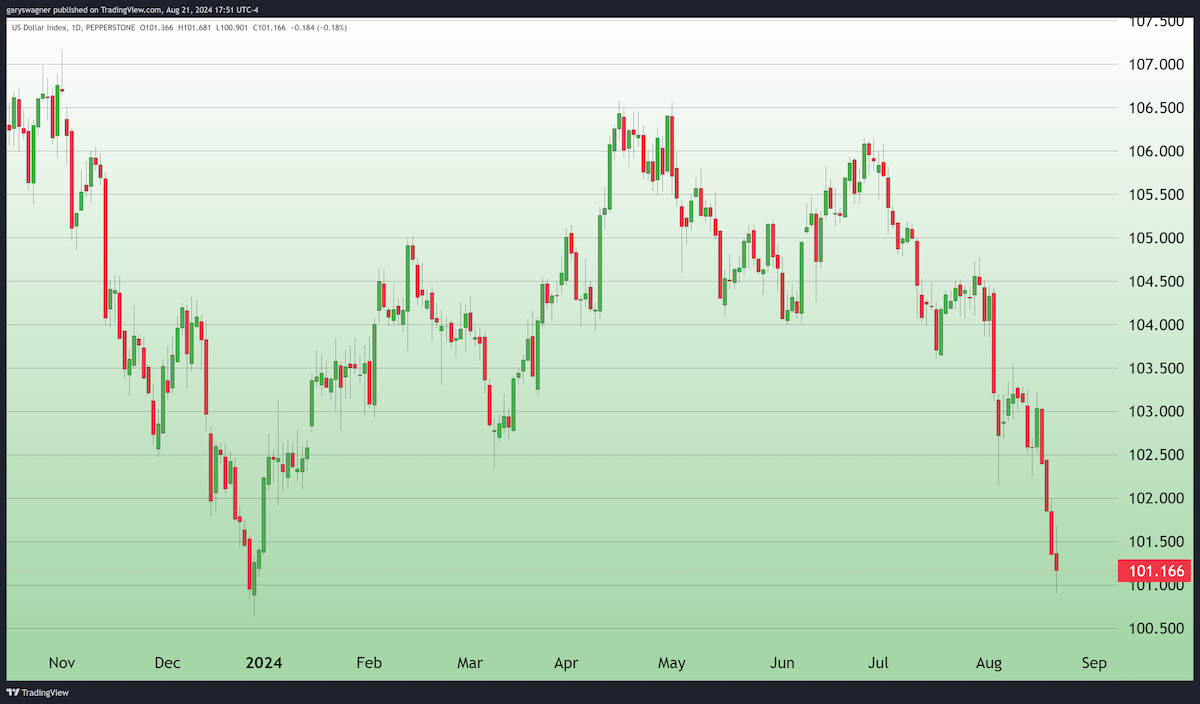This screenshot has height=704, width=1200.
Task: Click the Nov marker on time axis
Action: pyautogui.click(x=61, y=663)
